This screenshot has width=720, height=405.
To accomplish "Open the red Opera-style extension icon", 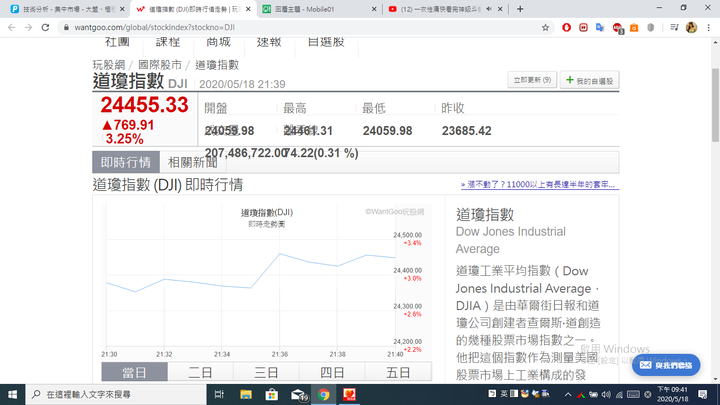I will (566, 28).
